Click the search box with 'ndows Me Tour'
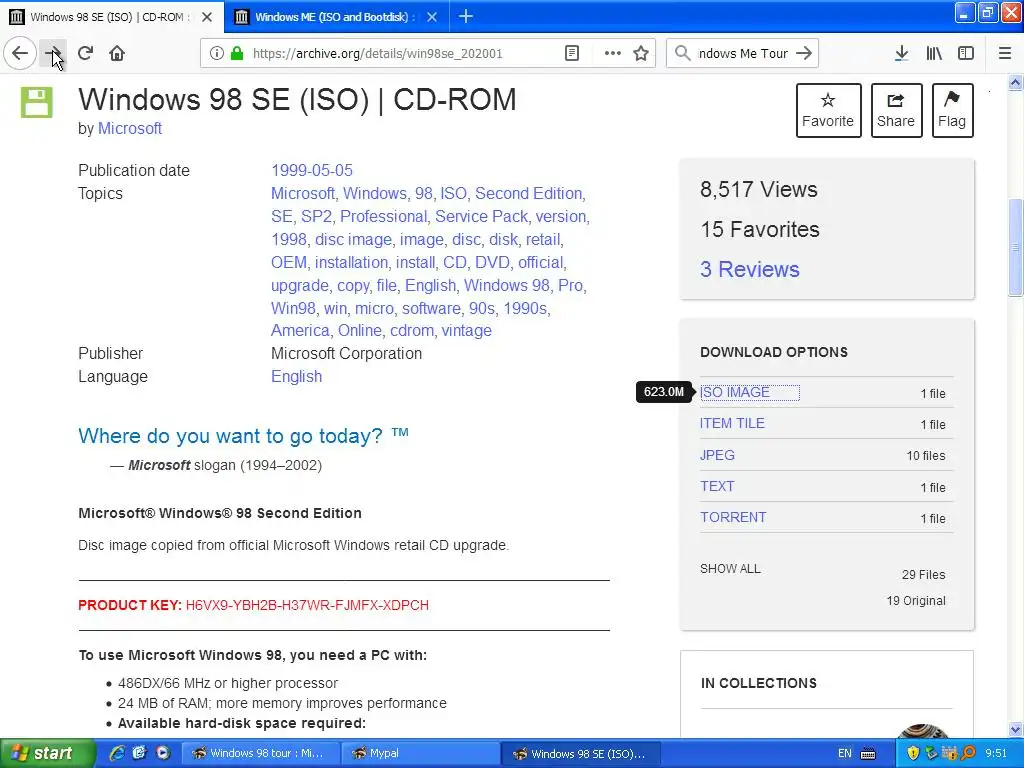 pyautogui.click(x=743, y=54)
